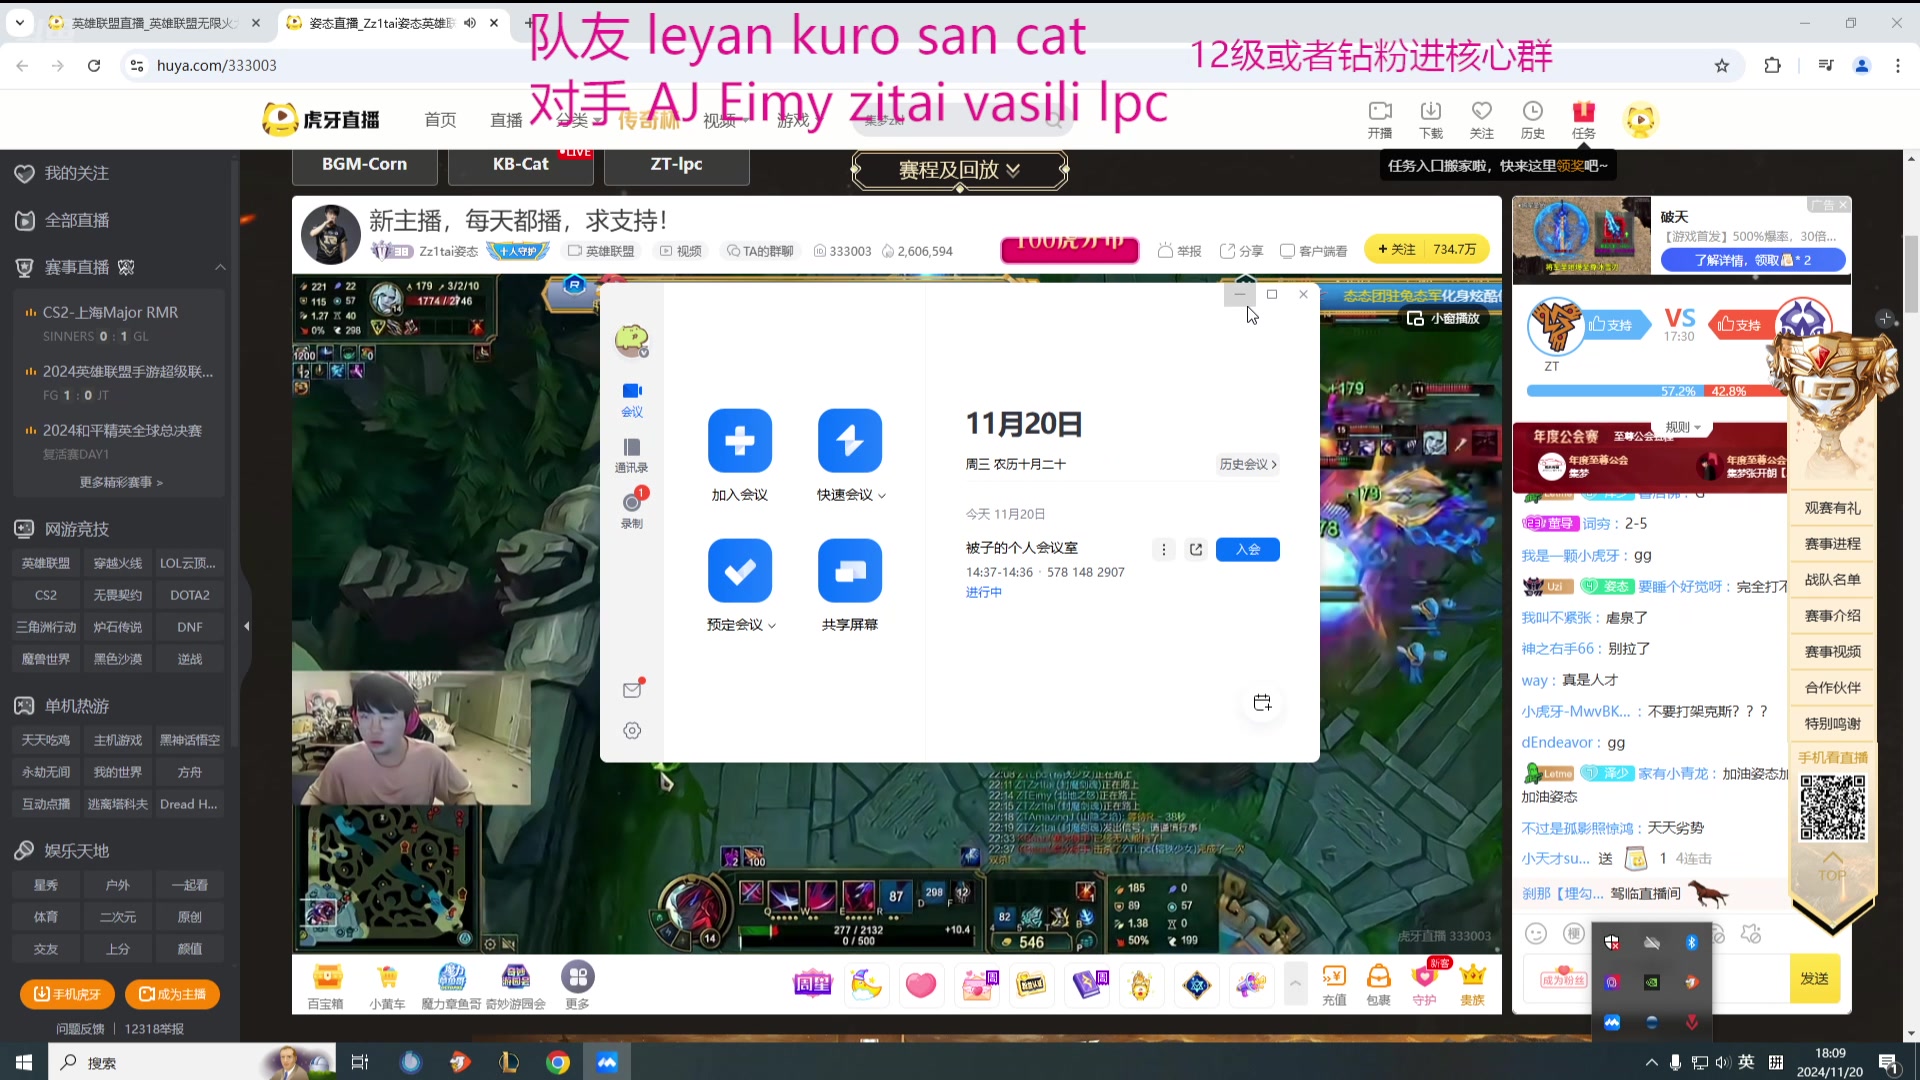Expand the gift bar with the up arrow
Screen dimensions: 1920x1080
[1295, 984]
